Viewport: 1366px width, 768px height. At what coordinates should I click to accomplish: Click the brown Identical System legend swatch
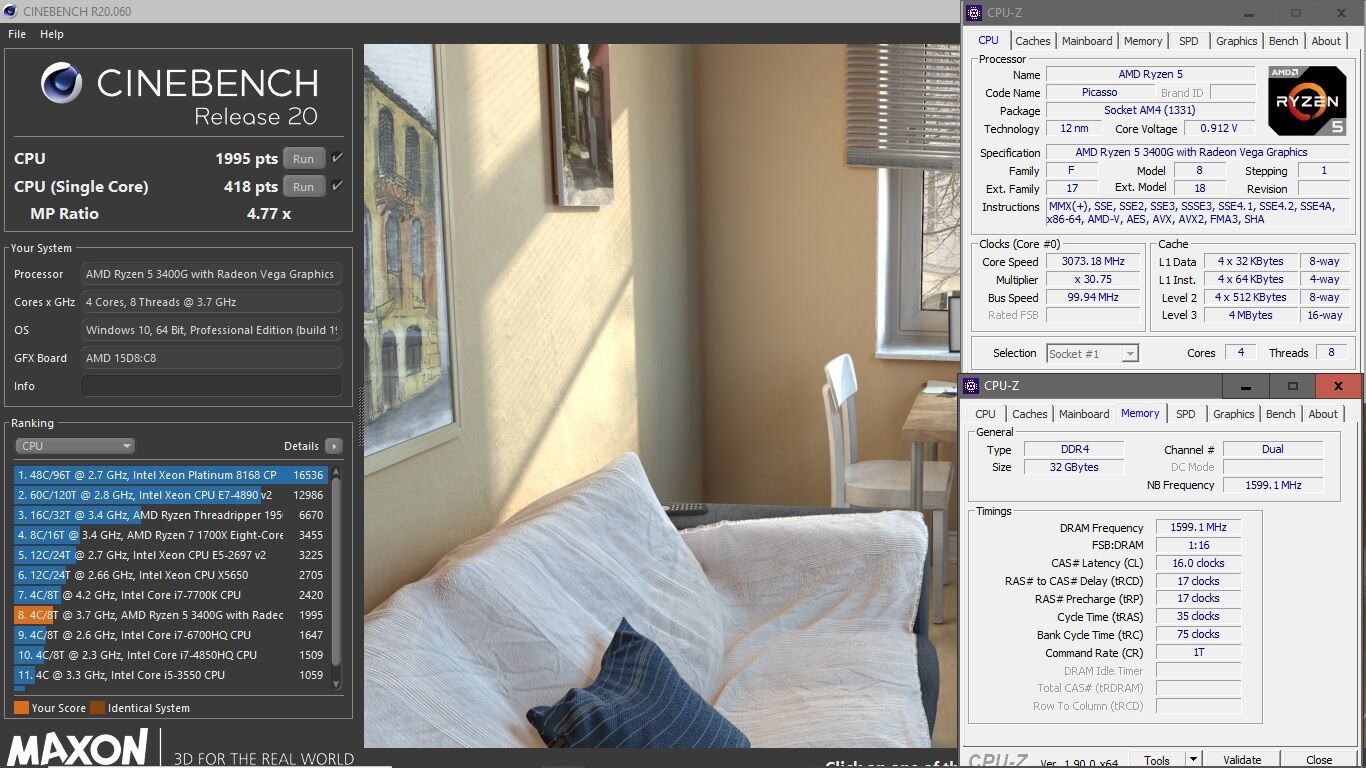coord(97,708)
